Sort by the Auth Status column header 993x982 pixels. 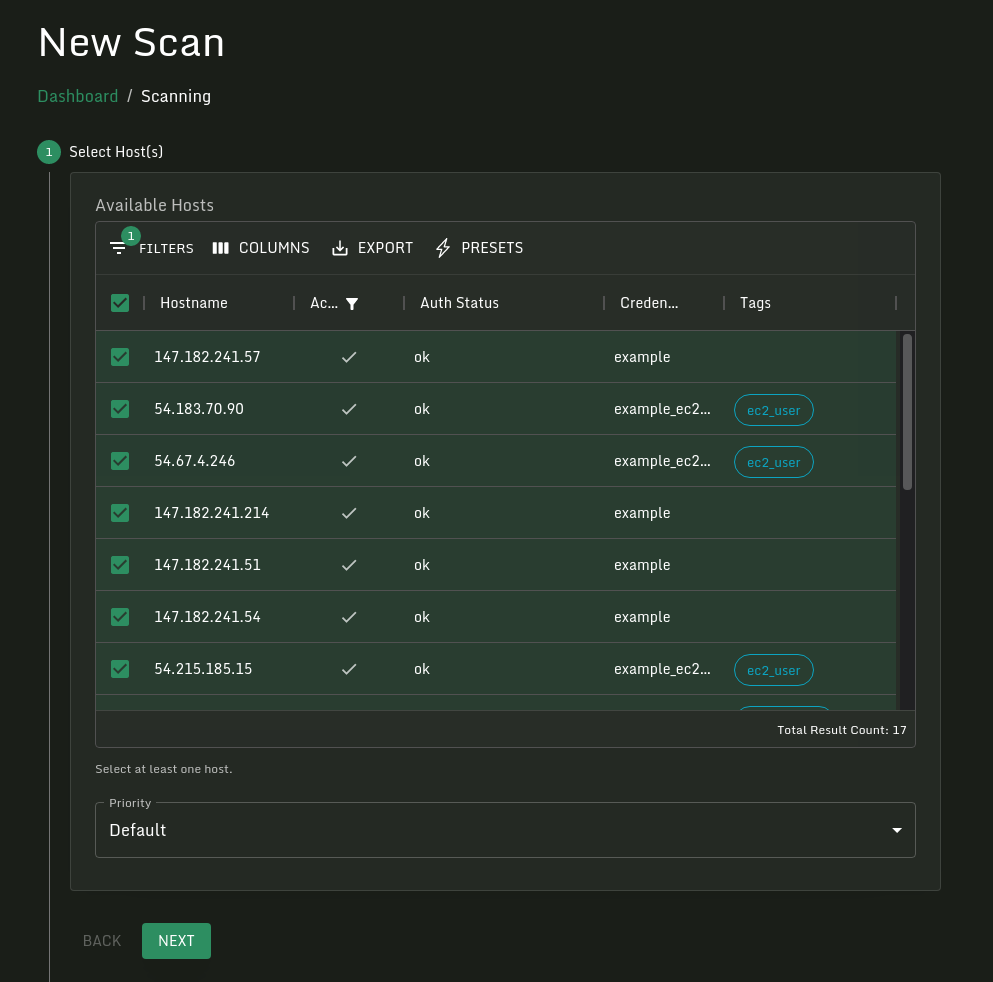coord(459,303)
